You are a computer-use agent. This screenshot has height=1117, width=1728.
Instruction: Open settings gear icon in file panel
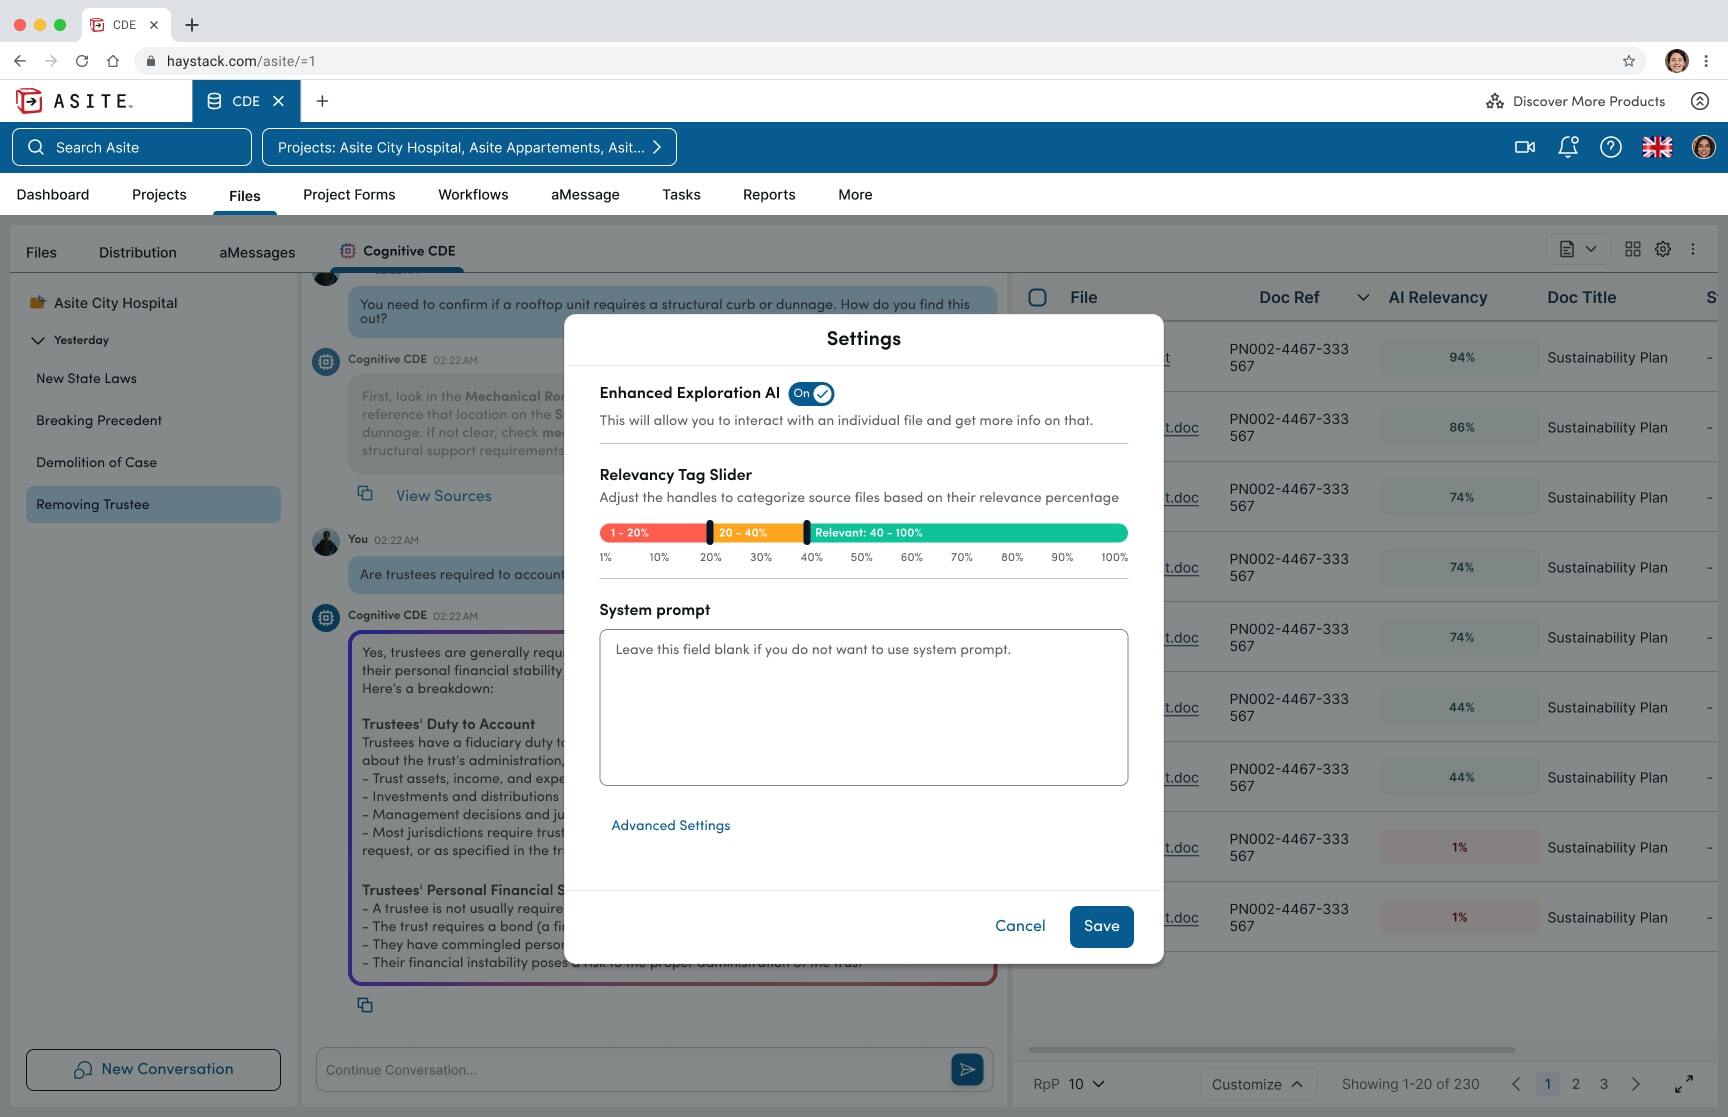tap(1663, 249)
